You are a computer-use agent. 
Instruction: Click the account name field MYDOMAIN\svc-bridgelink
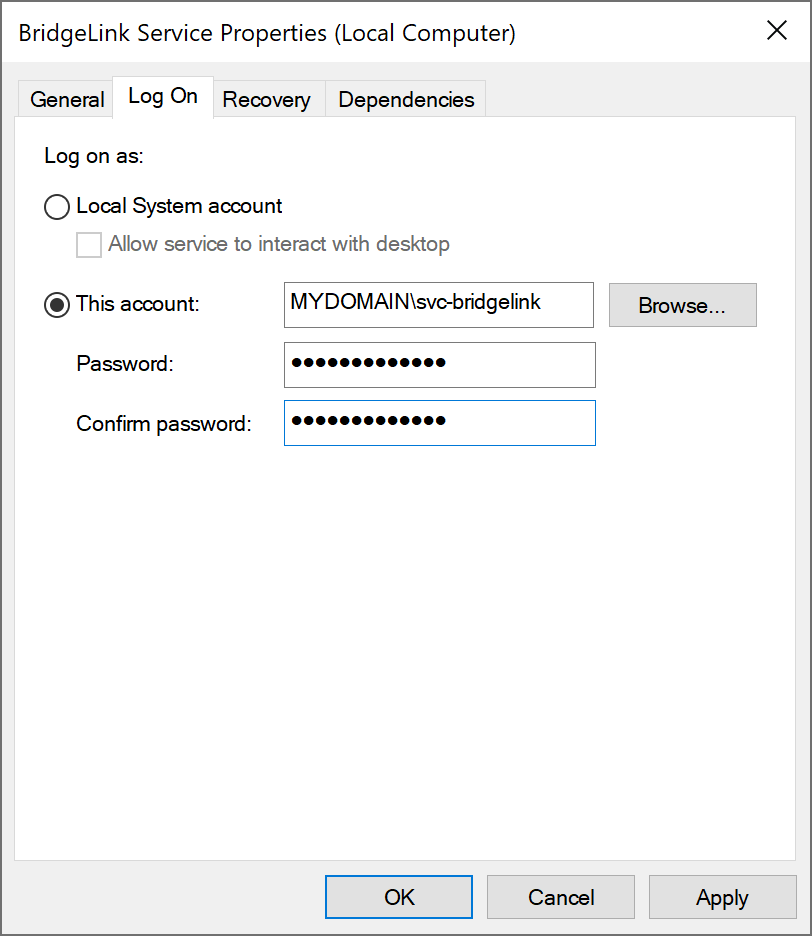(439, 305)
